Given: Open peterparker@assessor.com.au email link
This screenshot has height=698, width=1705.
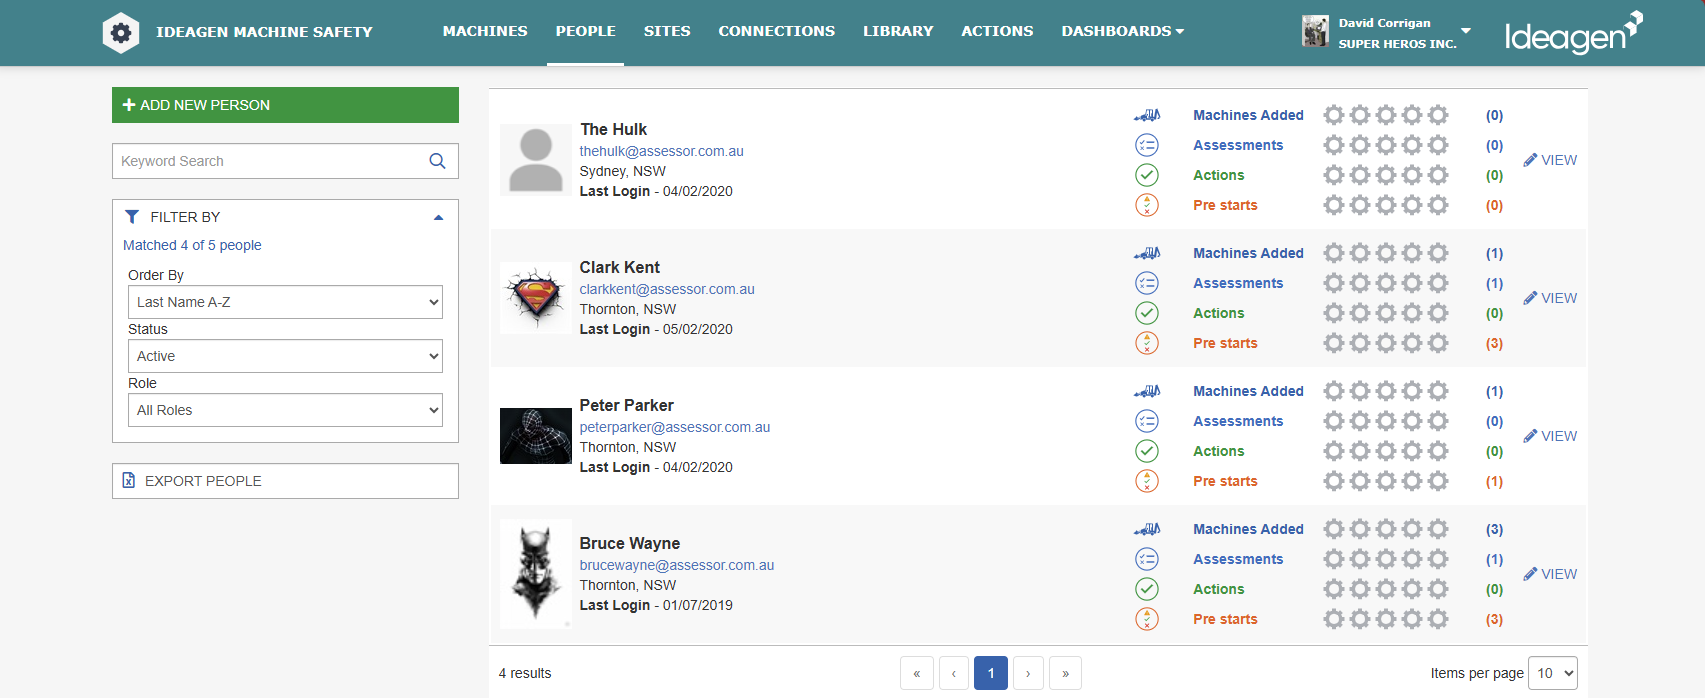Looking at the screenshot, I should coord(675,427).
